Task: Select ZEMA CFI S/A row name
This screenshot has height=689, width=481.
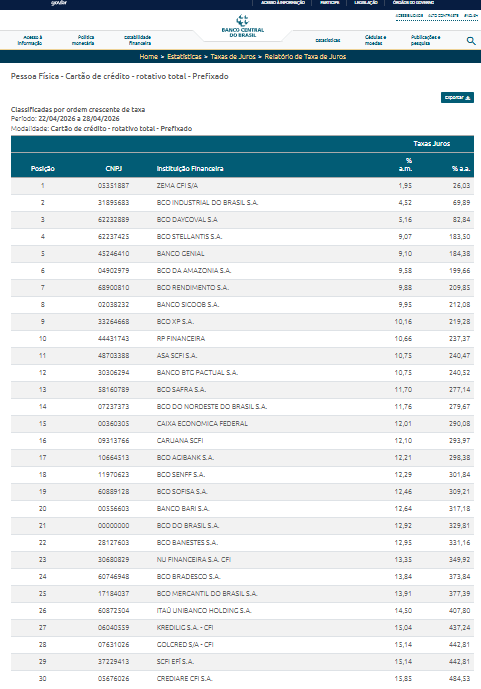Action: tap(177, 185)
